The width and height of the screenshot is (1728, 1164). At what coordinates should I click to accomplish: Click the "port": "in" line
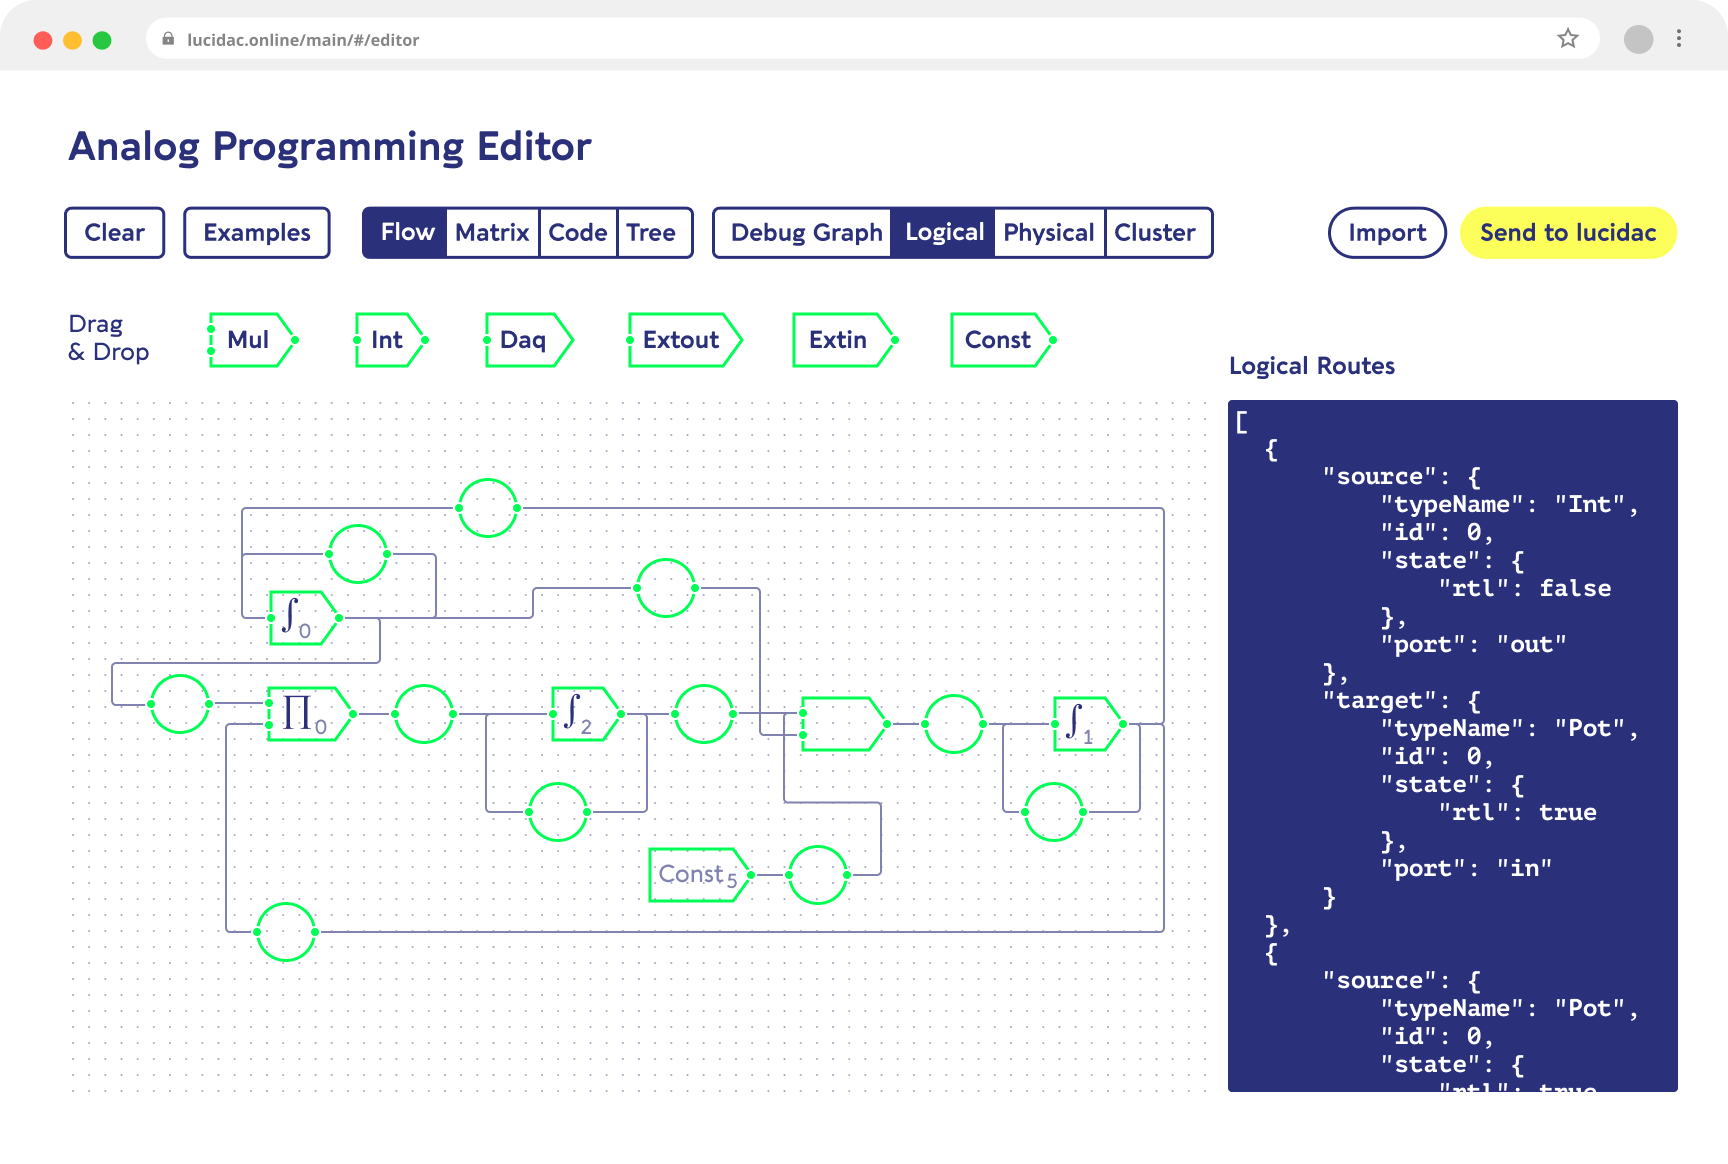click(x=1466, y=869)
